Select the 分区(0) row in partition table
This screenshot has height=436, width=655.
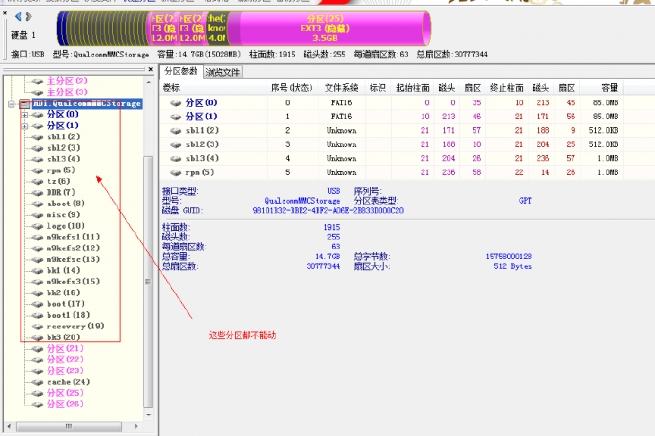click(x=391, y=103)
